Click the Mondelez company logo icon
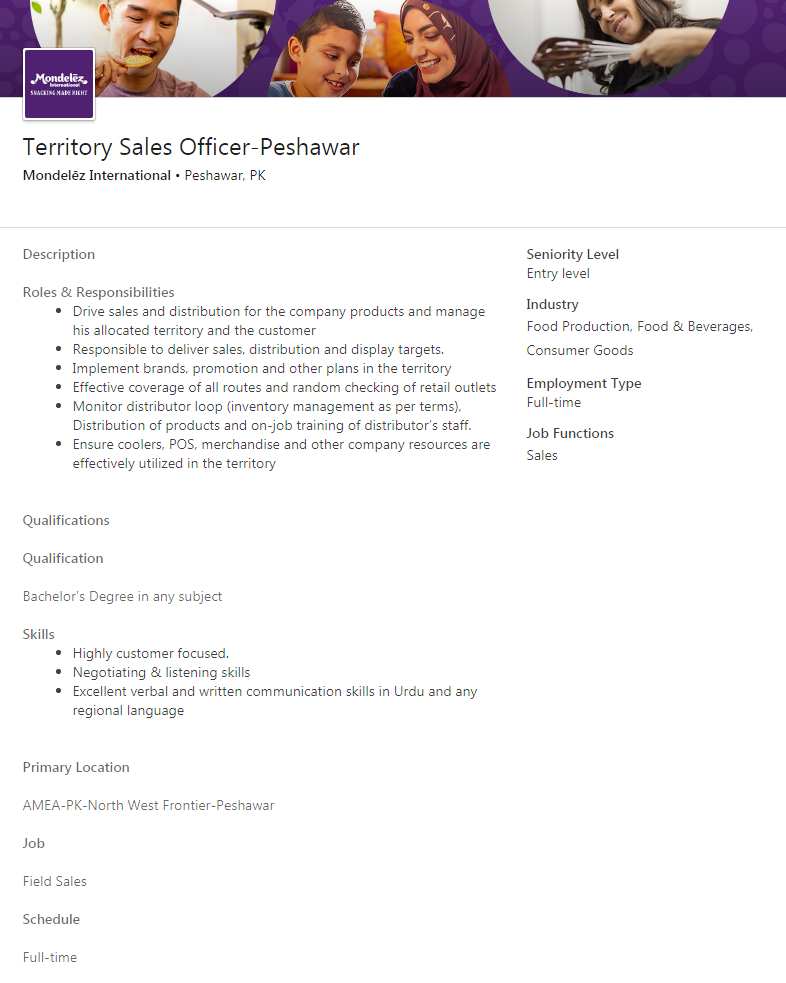The height and width of the screenshot is (983, 786). [59, 85]
